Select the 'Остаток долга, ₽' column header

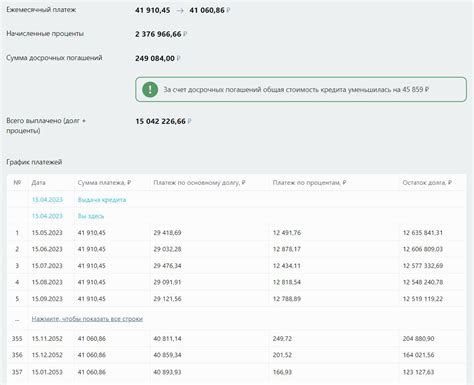[427, 183]
